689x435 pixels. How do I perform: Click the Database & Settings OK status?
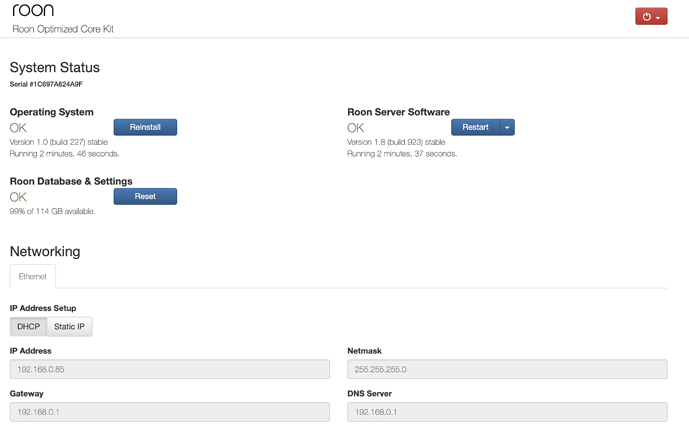click(18, 197)
